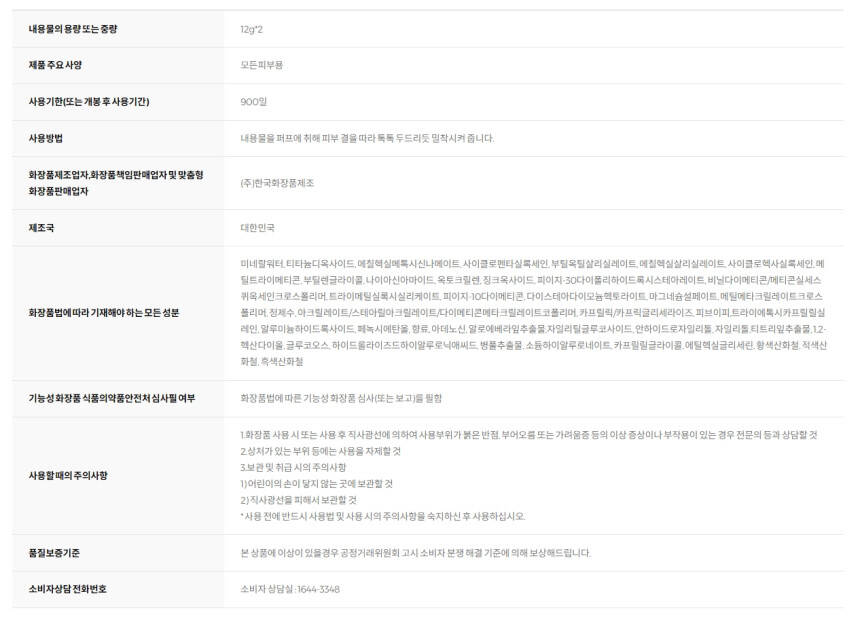Click the '소비자상담 전화번호' label

(67, 589)
